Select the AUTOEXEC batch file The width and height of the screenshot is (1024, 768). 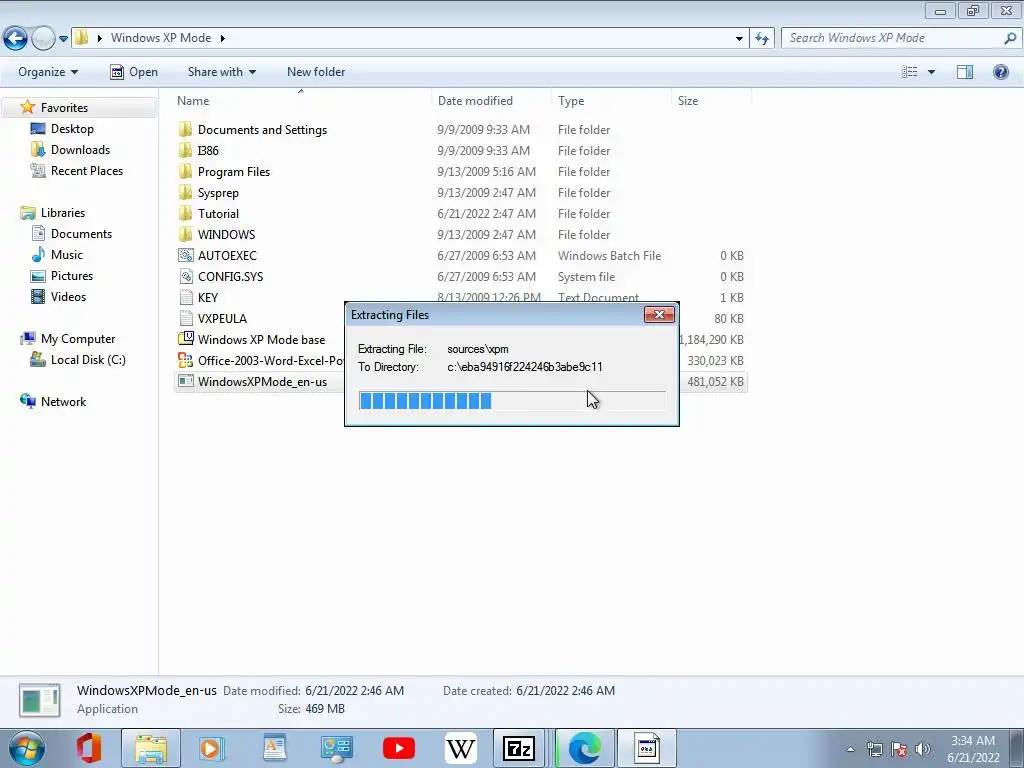coord(227,255)
